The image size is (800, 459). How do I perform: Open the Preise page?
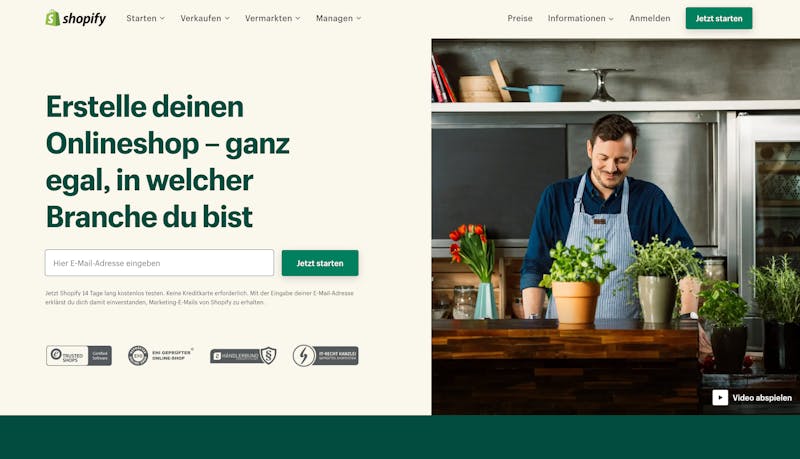[x=520, y=18]
